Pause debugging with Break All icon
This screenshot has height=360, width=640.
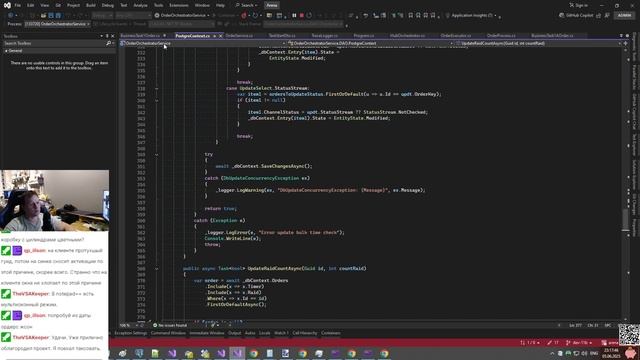[x=294, y=16]
